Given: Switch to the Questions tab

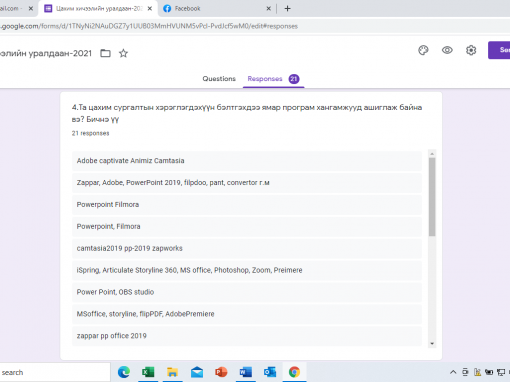Looking at the screenshot, I should [219, 79].
